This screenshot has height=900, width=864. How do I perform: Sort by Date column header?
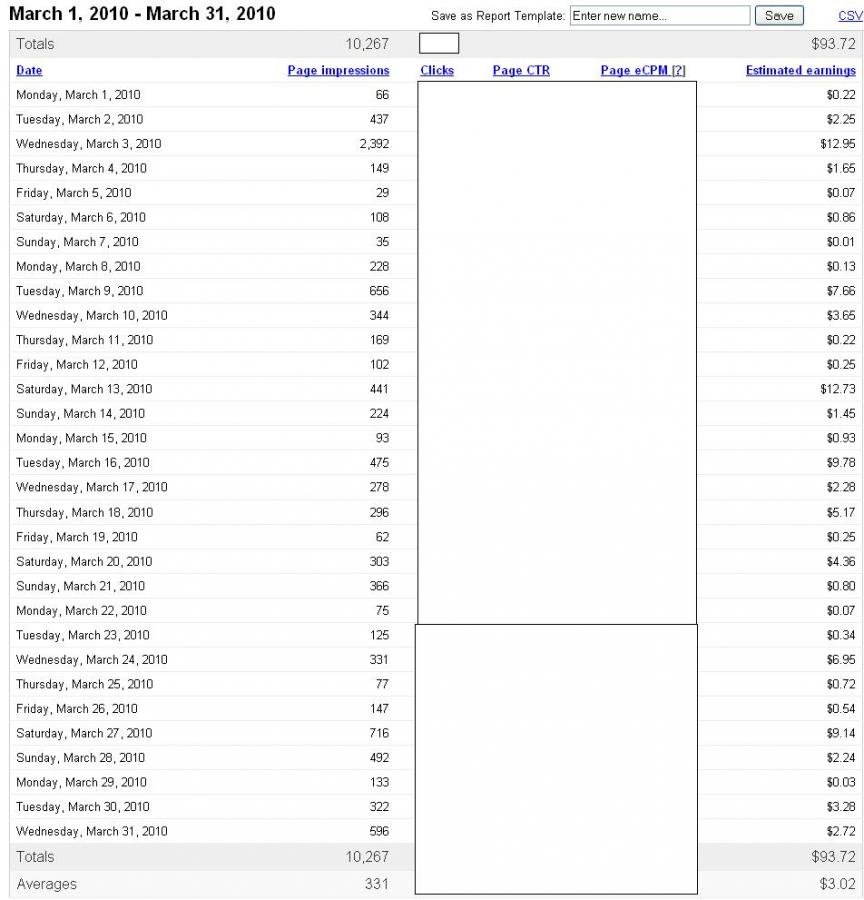click(29, 70)
